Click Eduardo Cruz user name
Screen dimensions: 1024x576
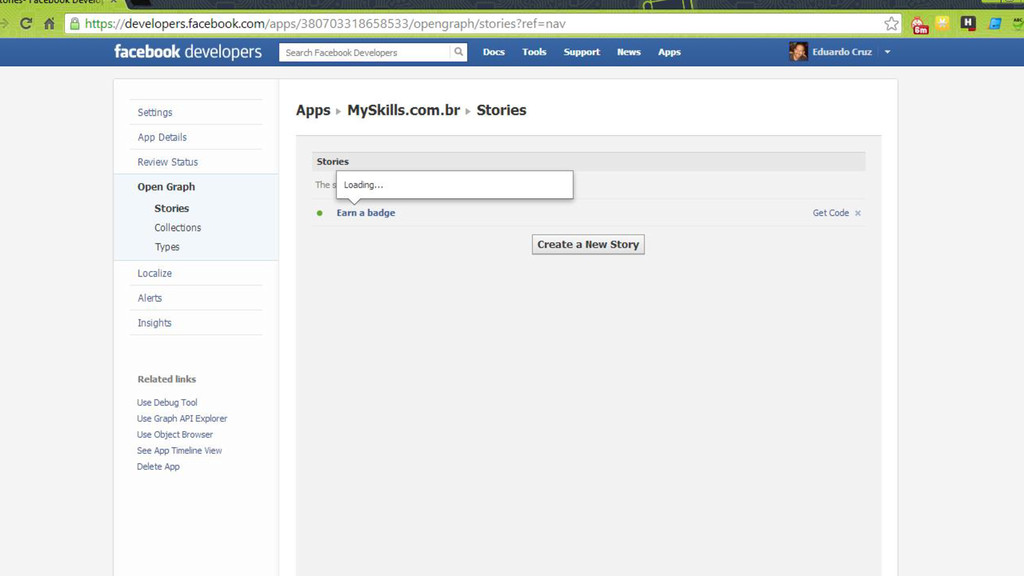coord(842,52)
